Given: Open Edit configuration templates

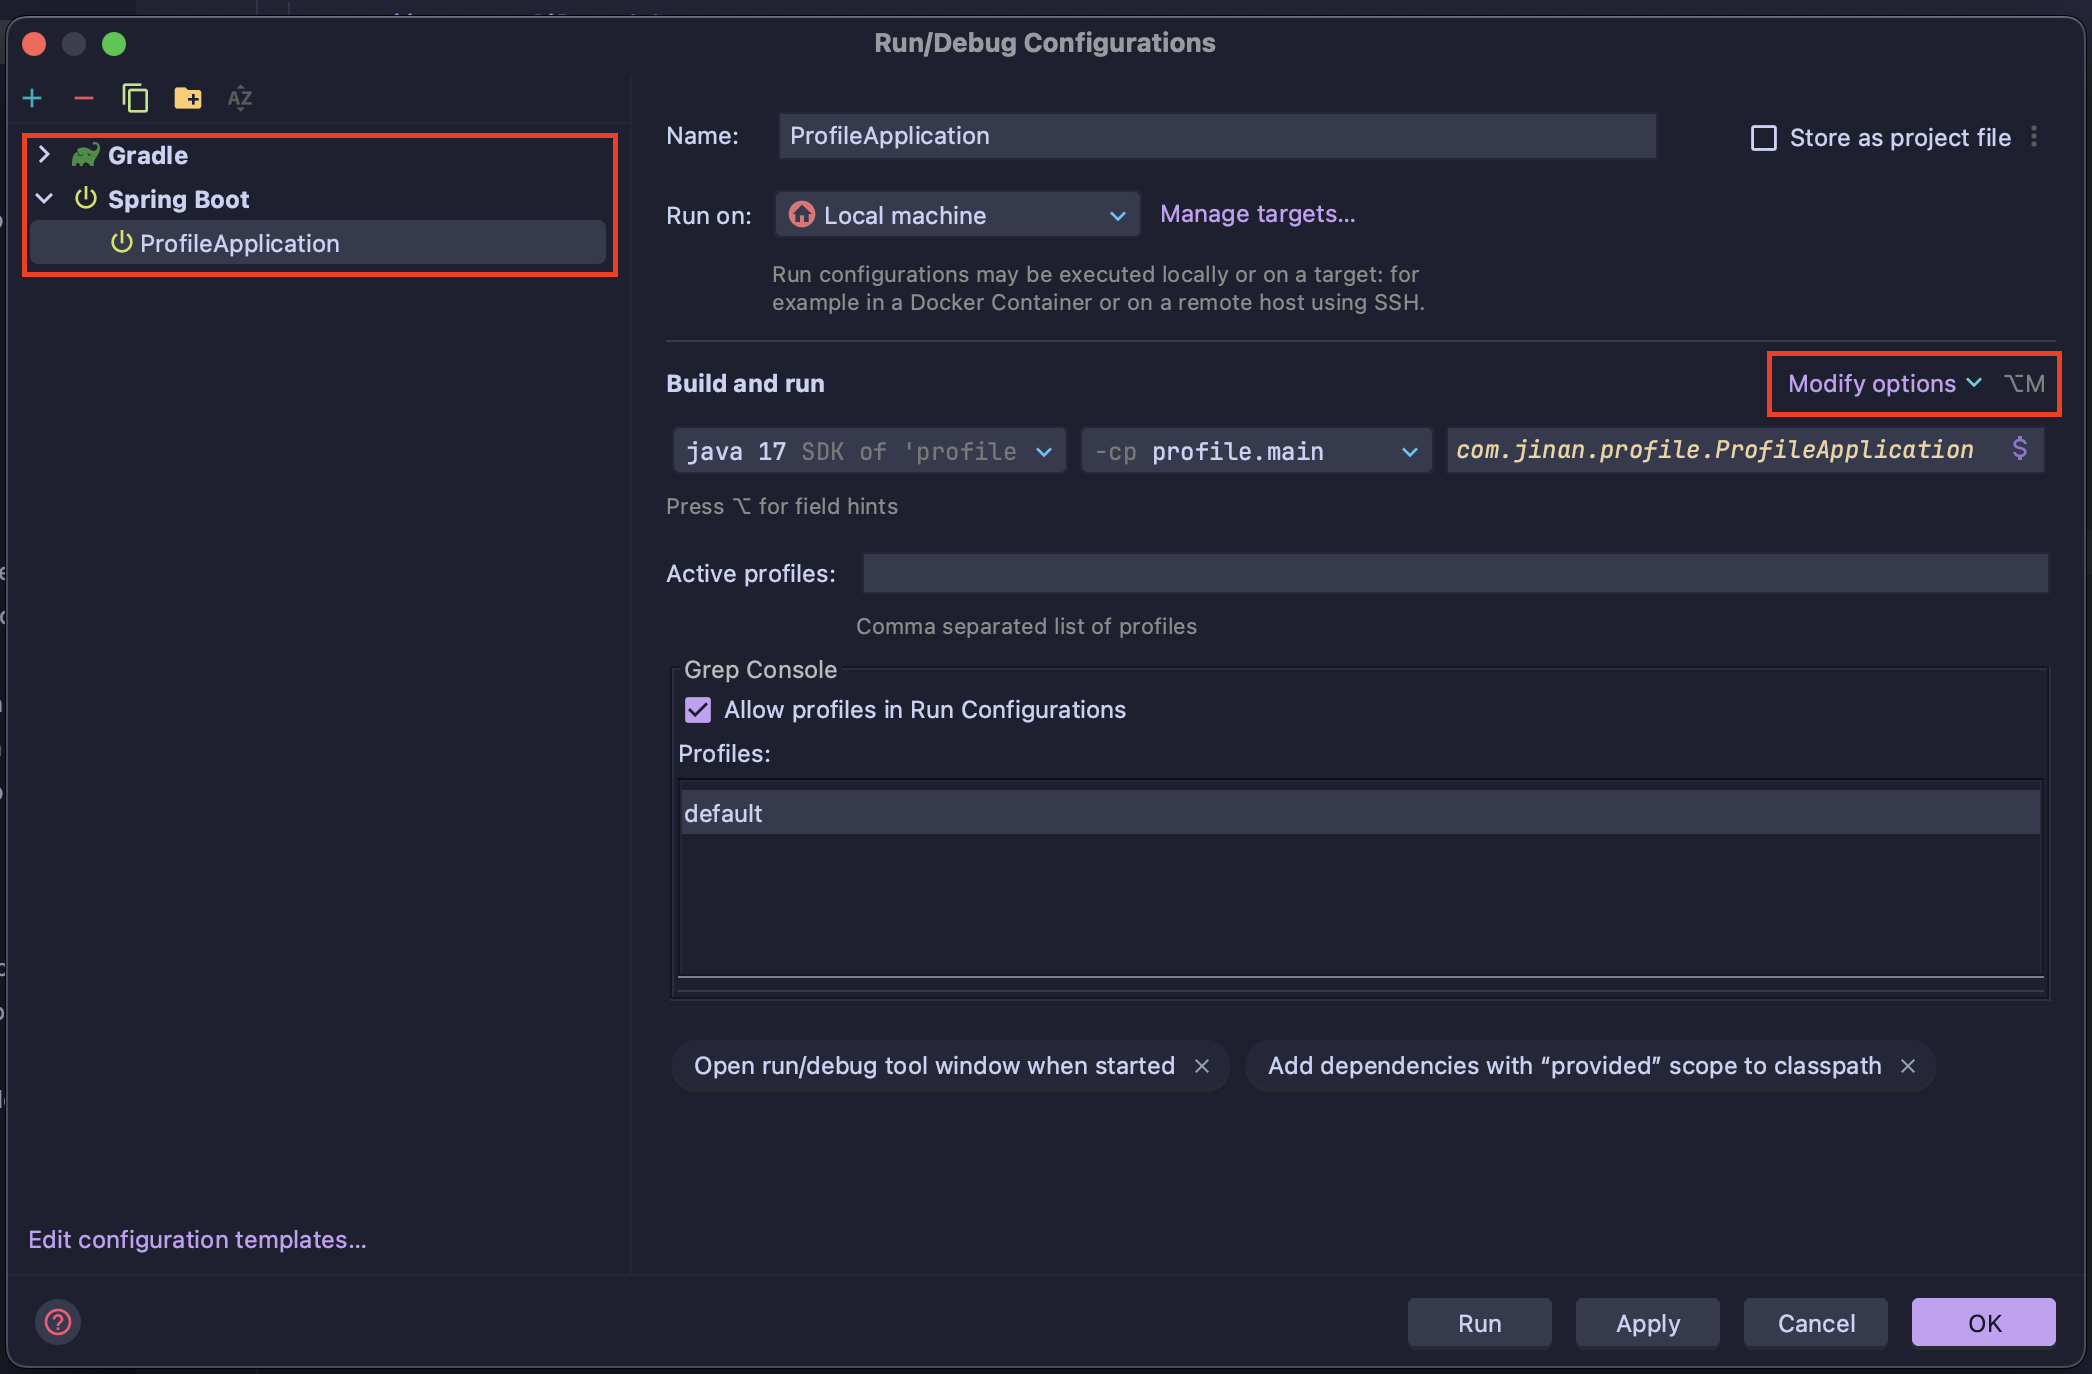Looking at the screenshot, I should [196, 1239].
